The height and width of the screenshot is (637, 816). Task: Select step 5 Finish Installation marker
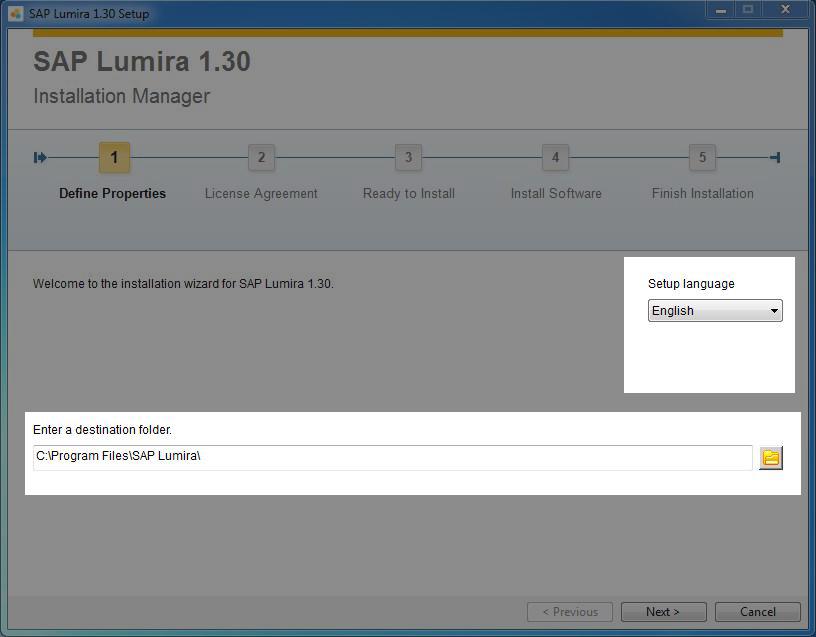click(702, 157)
